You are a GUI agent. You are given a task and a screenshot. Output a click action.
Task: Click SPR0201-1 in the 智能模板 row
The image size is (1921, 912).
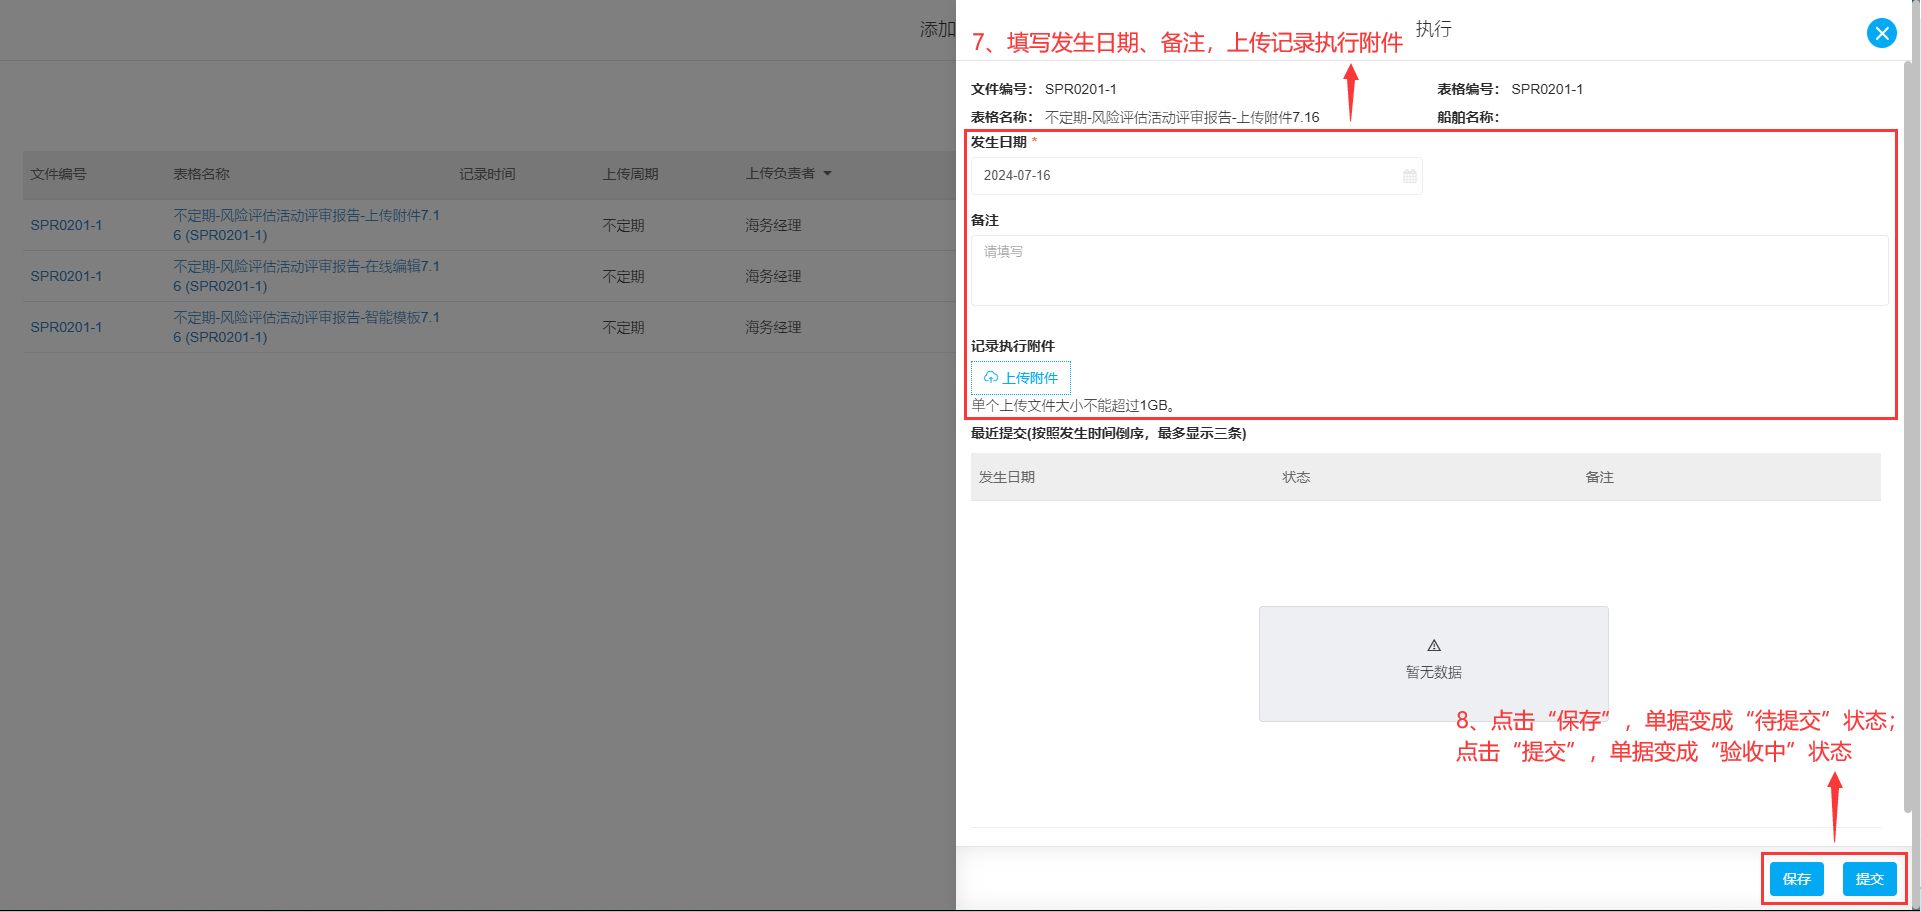click(66, 327)
